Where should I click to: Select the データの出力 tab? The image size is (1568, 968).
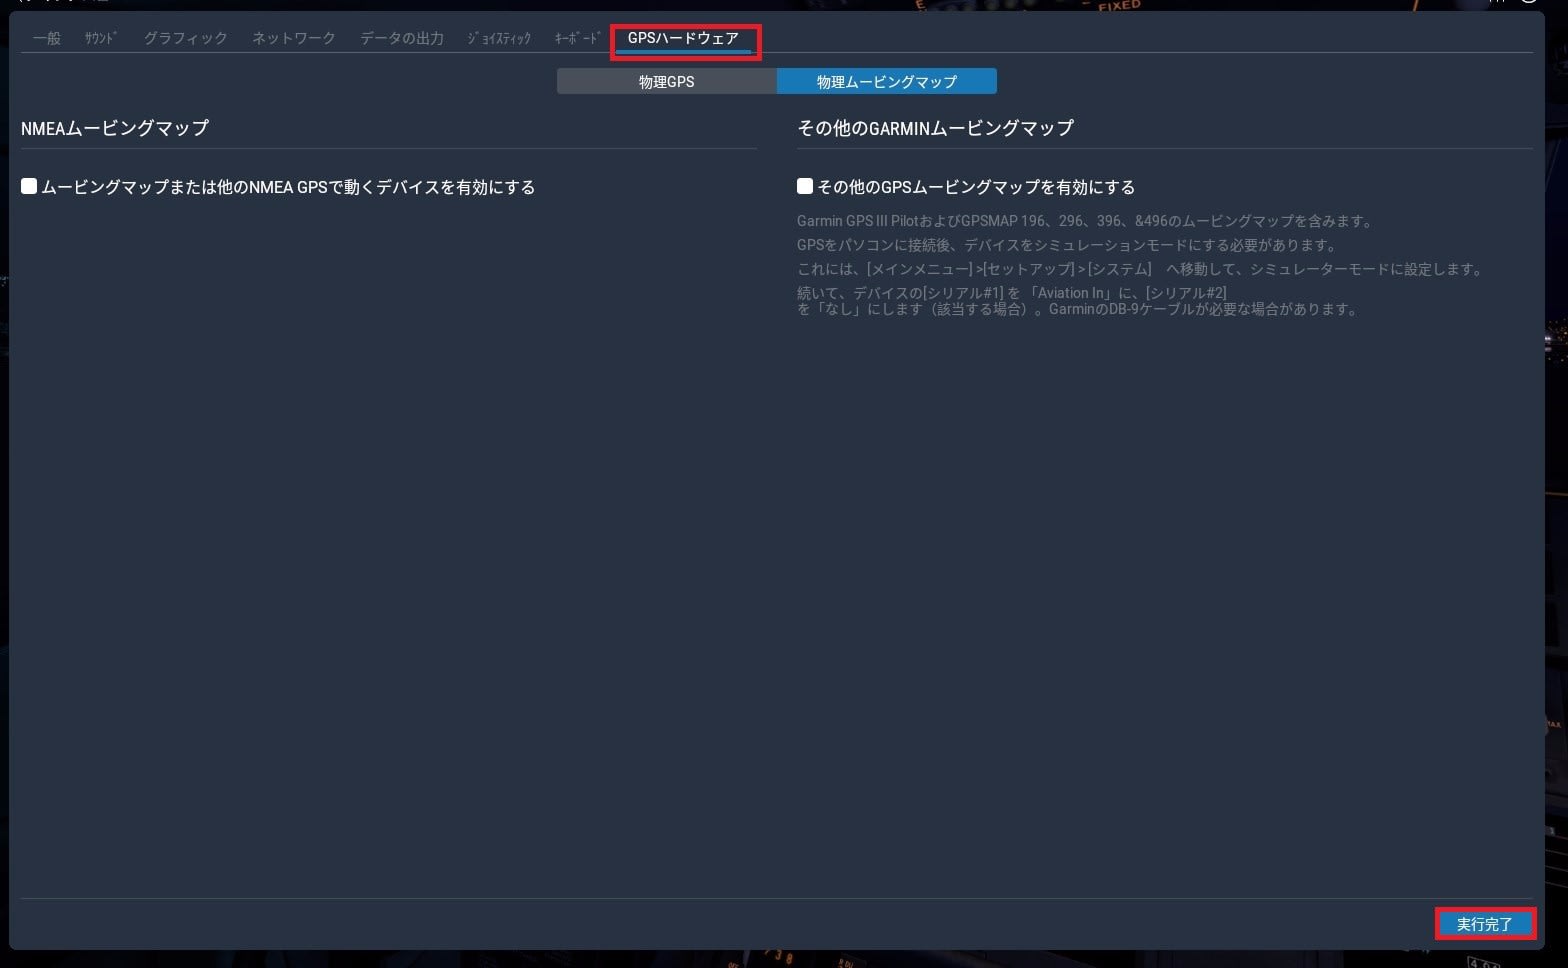point(401,38)
